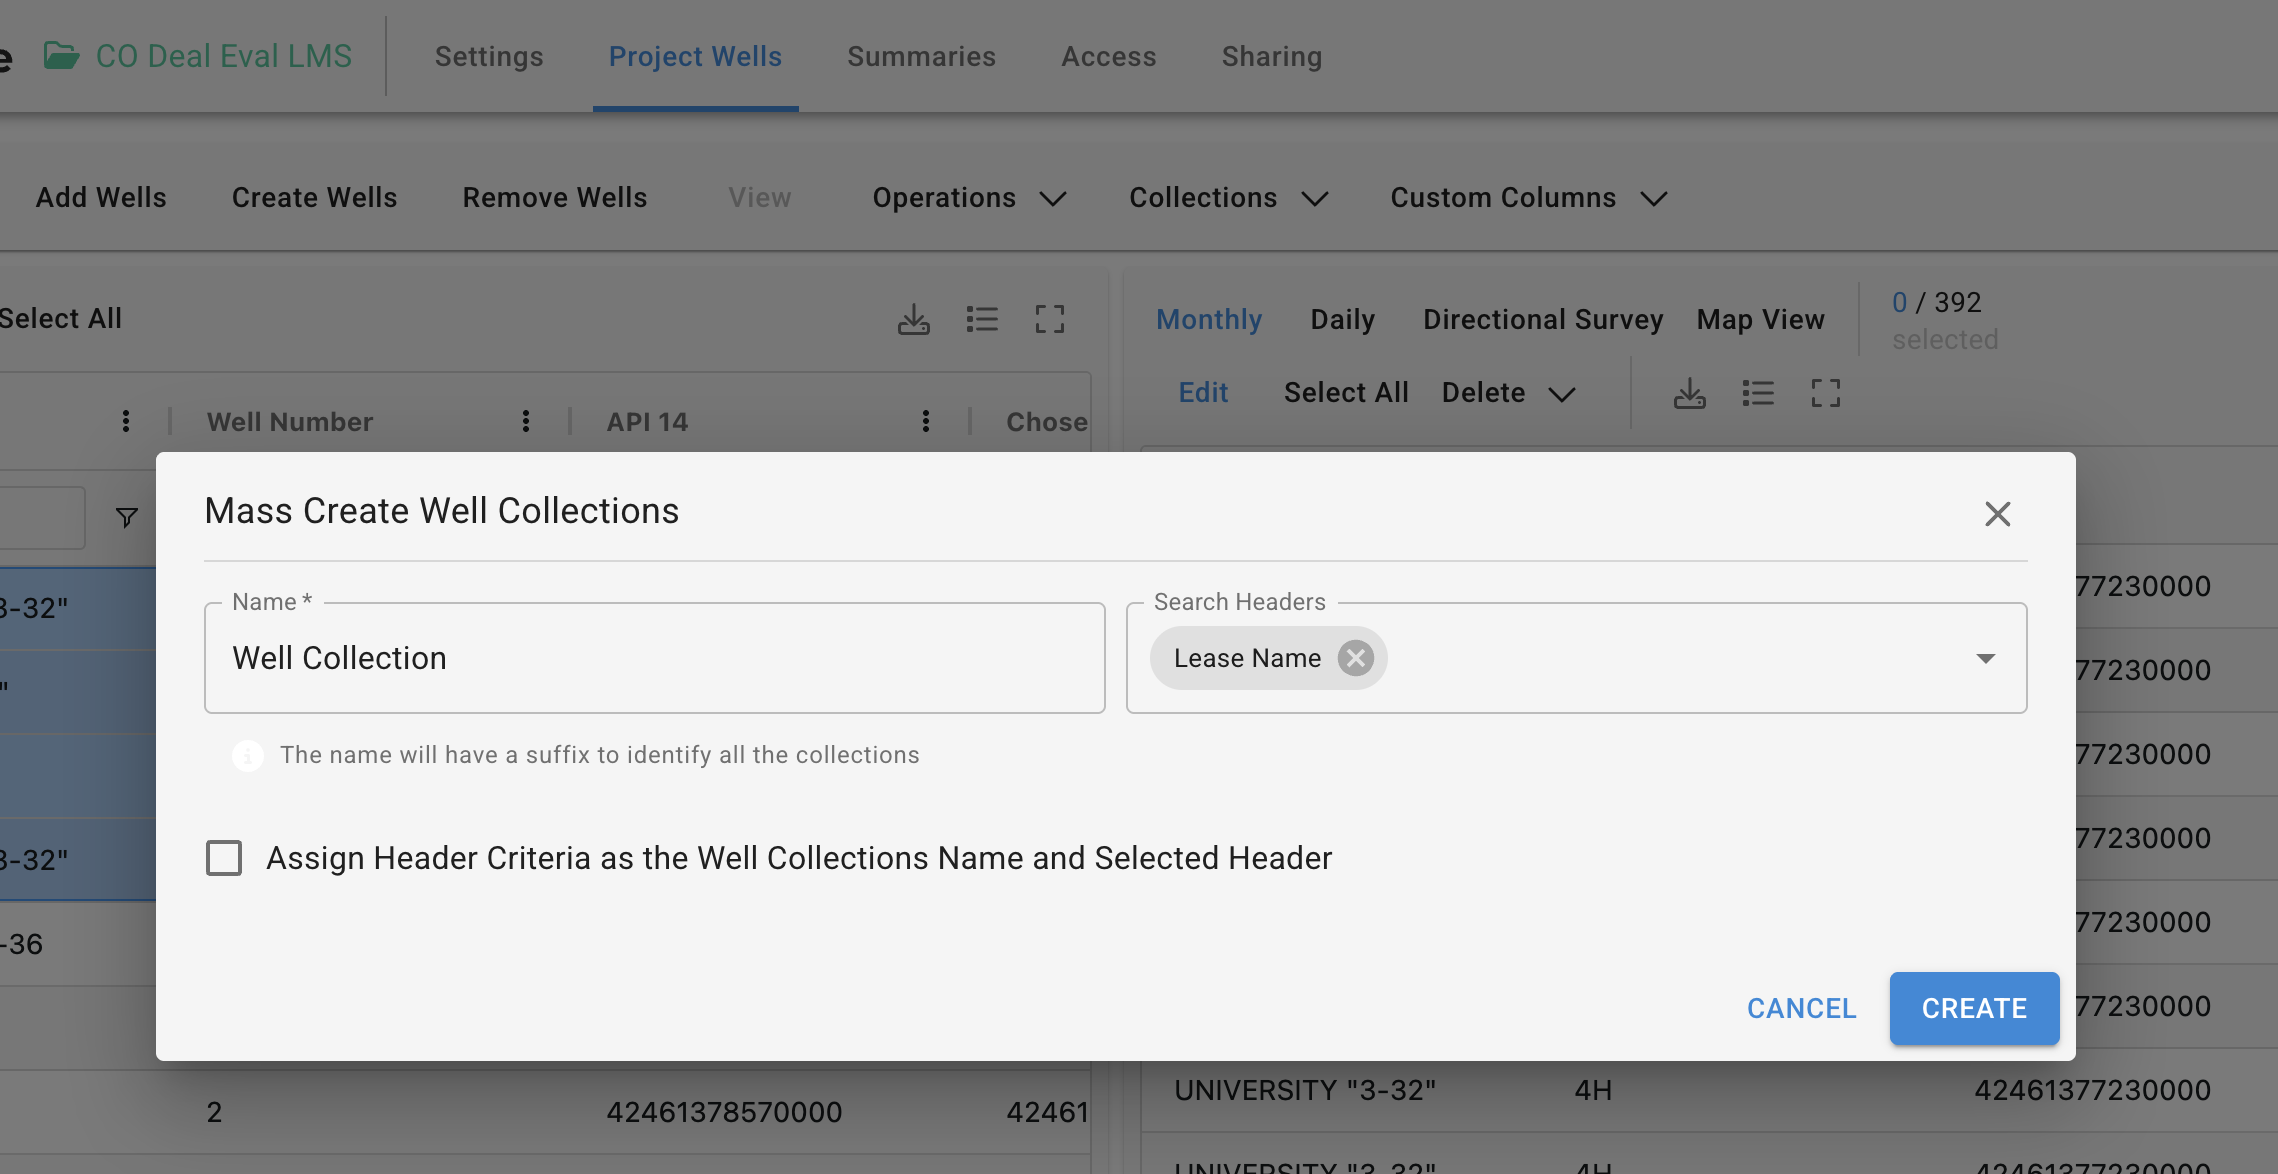Click the filter funnel icon
2278x1174 pixels.
click(127, 517)
